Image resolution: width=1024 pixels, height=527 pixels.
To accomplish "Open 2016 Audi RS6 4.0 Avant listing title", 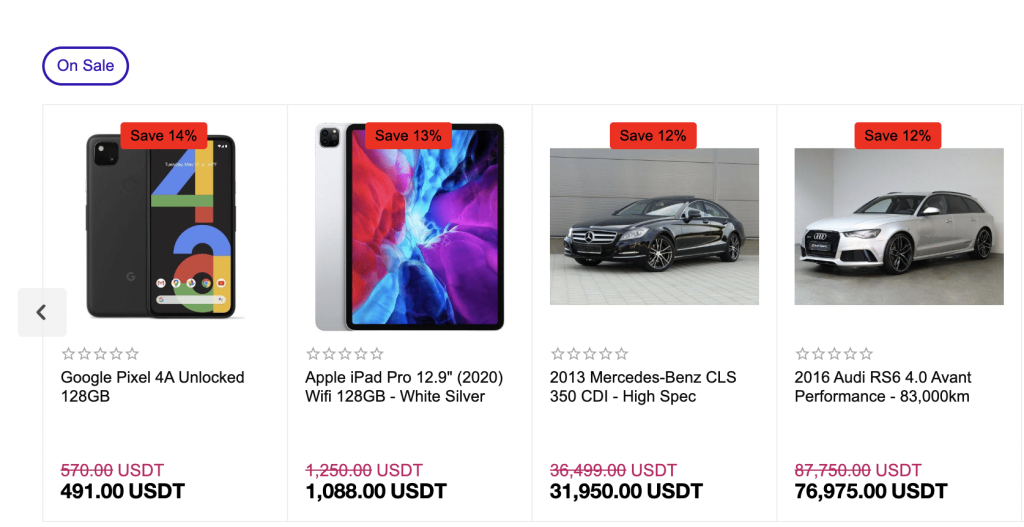I will pyautogui.click(x=882, y=387).
